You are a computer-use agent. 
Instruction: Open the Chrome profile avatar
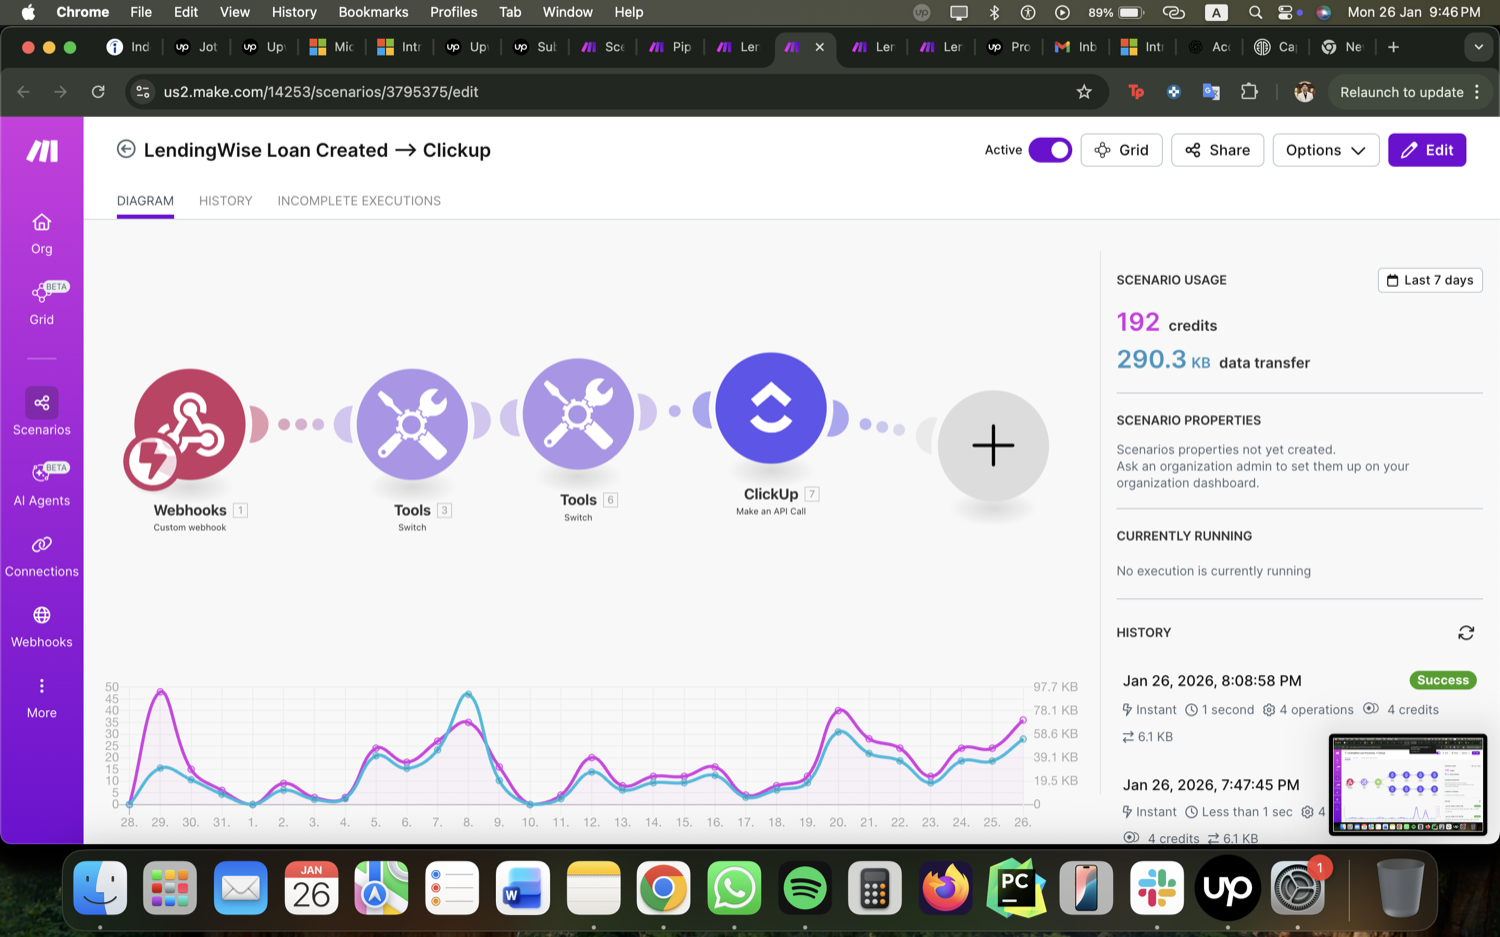pos(1304,92)
